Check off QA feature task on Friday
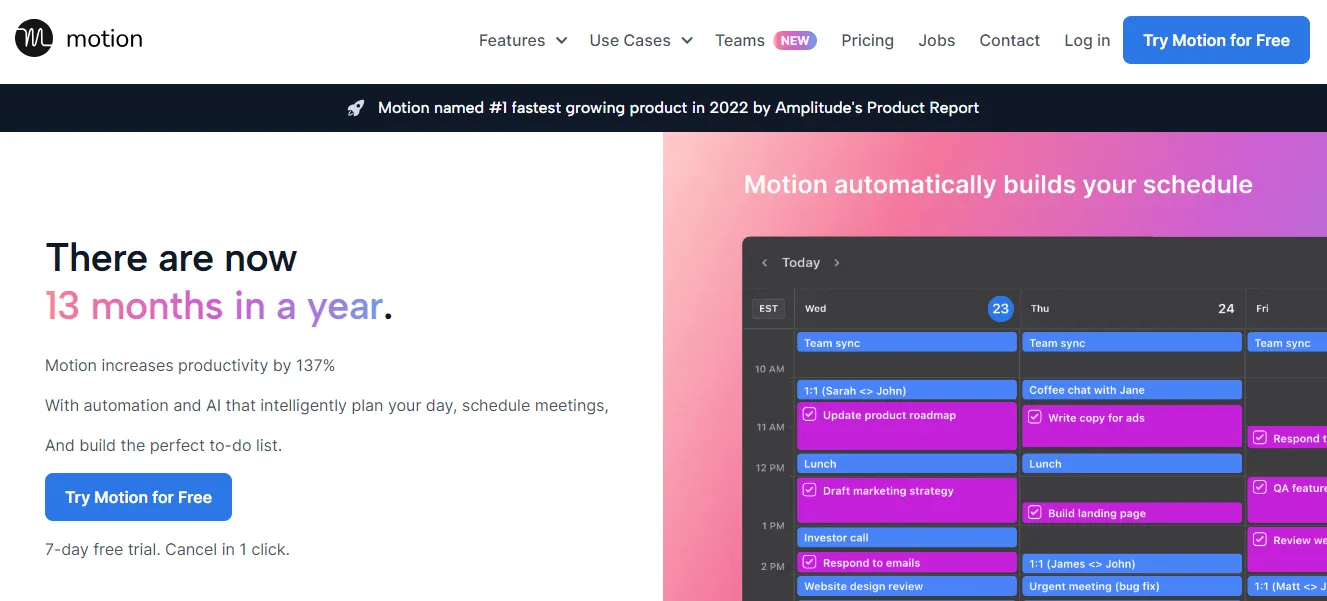Image resolution: width=1327 pixels, height=601 pixels. click(1260, 488)
